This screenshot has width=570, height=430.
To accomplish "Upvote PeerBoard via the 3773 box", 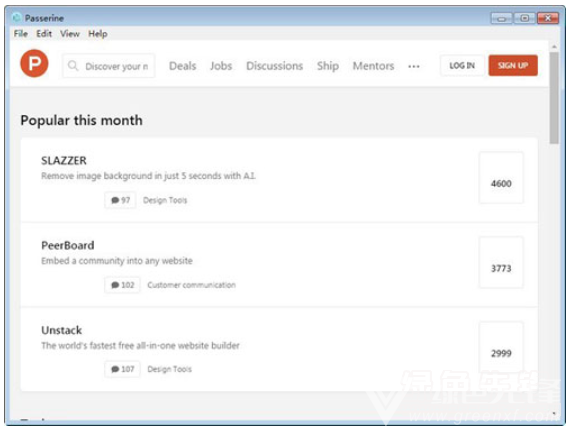I will (501, 262).
